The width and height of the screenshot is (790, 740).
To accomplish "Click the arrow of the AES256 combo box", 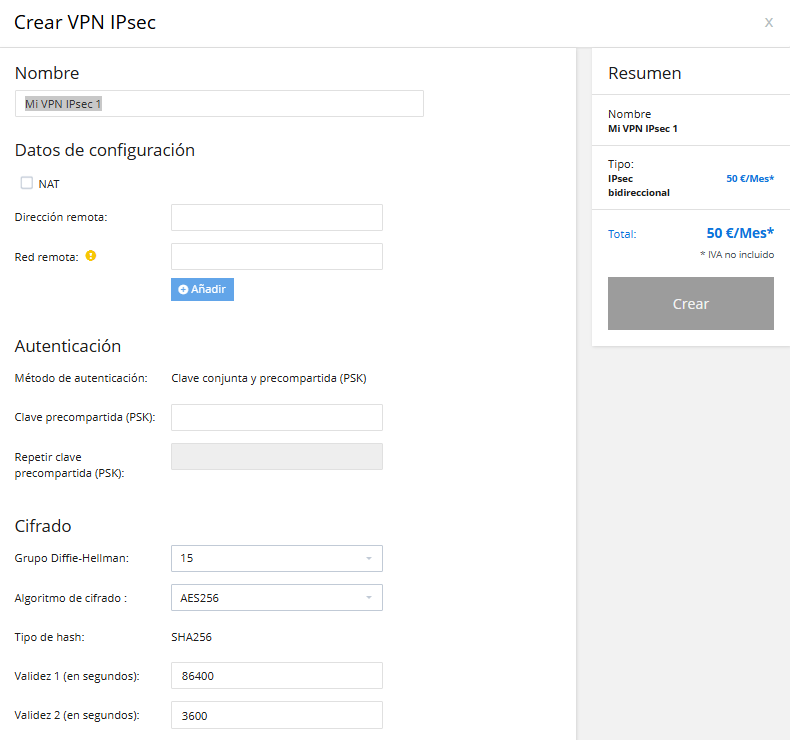I will [x=369, y=597].
